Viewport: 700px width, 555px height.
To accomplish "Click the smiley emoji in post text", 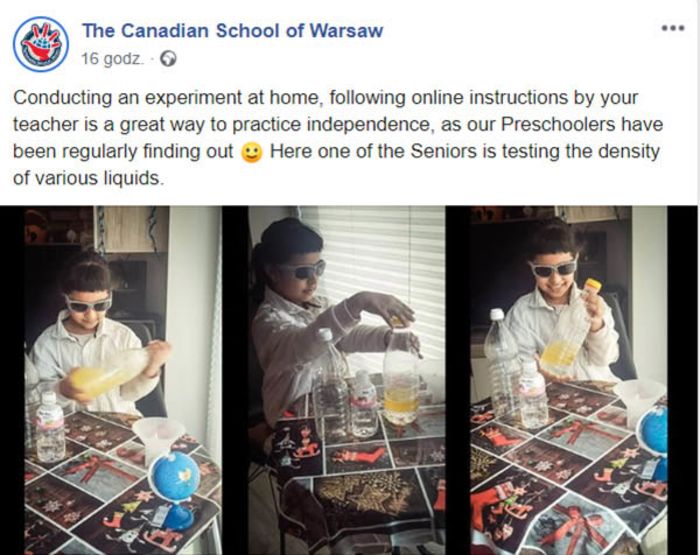I will point(251,152).
